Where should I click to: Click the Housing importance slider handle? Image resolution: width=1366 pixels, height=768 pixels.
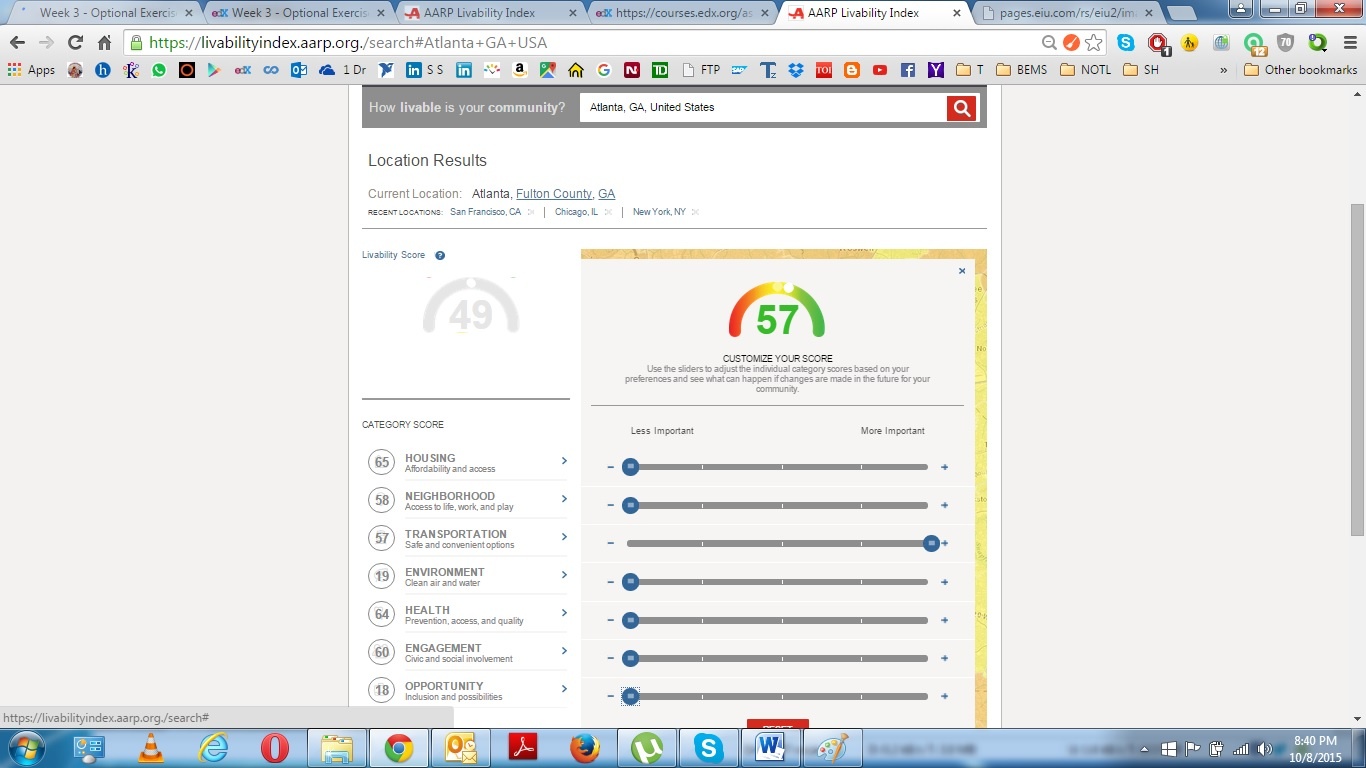(630, 467)
